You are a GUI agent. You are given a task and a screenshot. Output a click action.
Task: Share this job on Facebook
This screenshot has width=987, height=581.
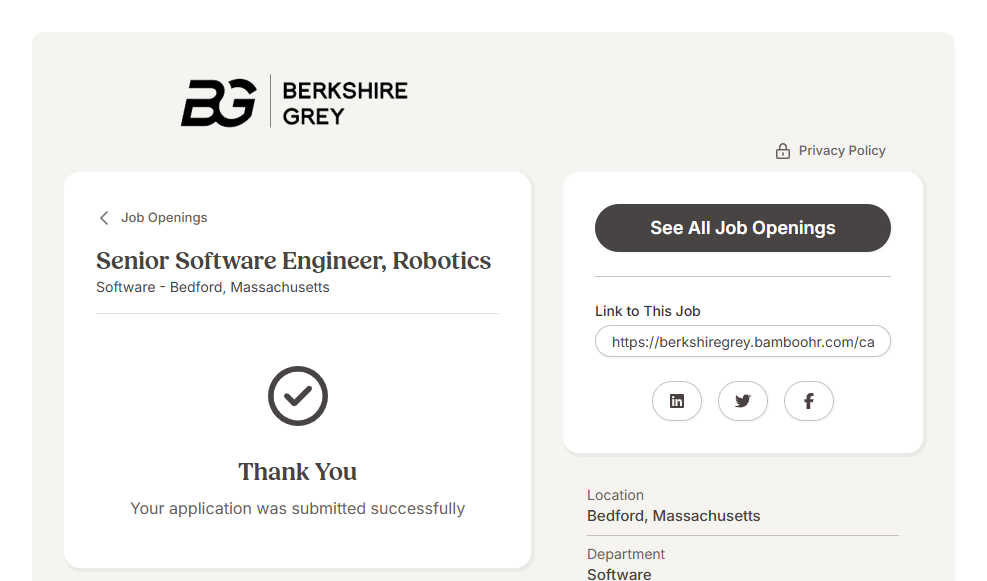tap(809, 401)
